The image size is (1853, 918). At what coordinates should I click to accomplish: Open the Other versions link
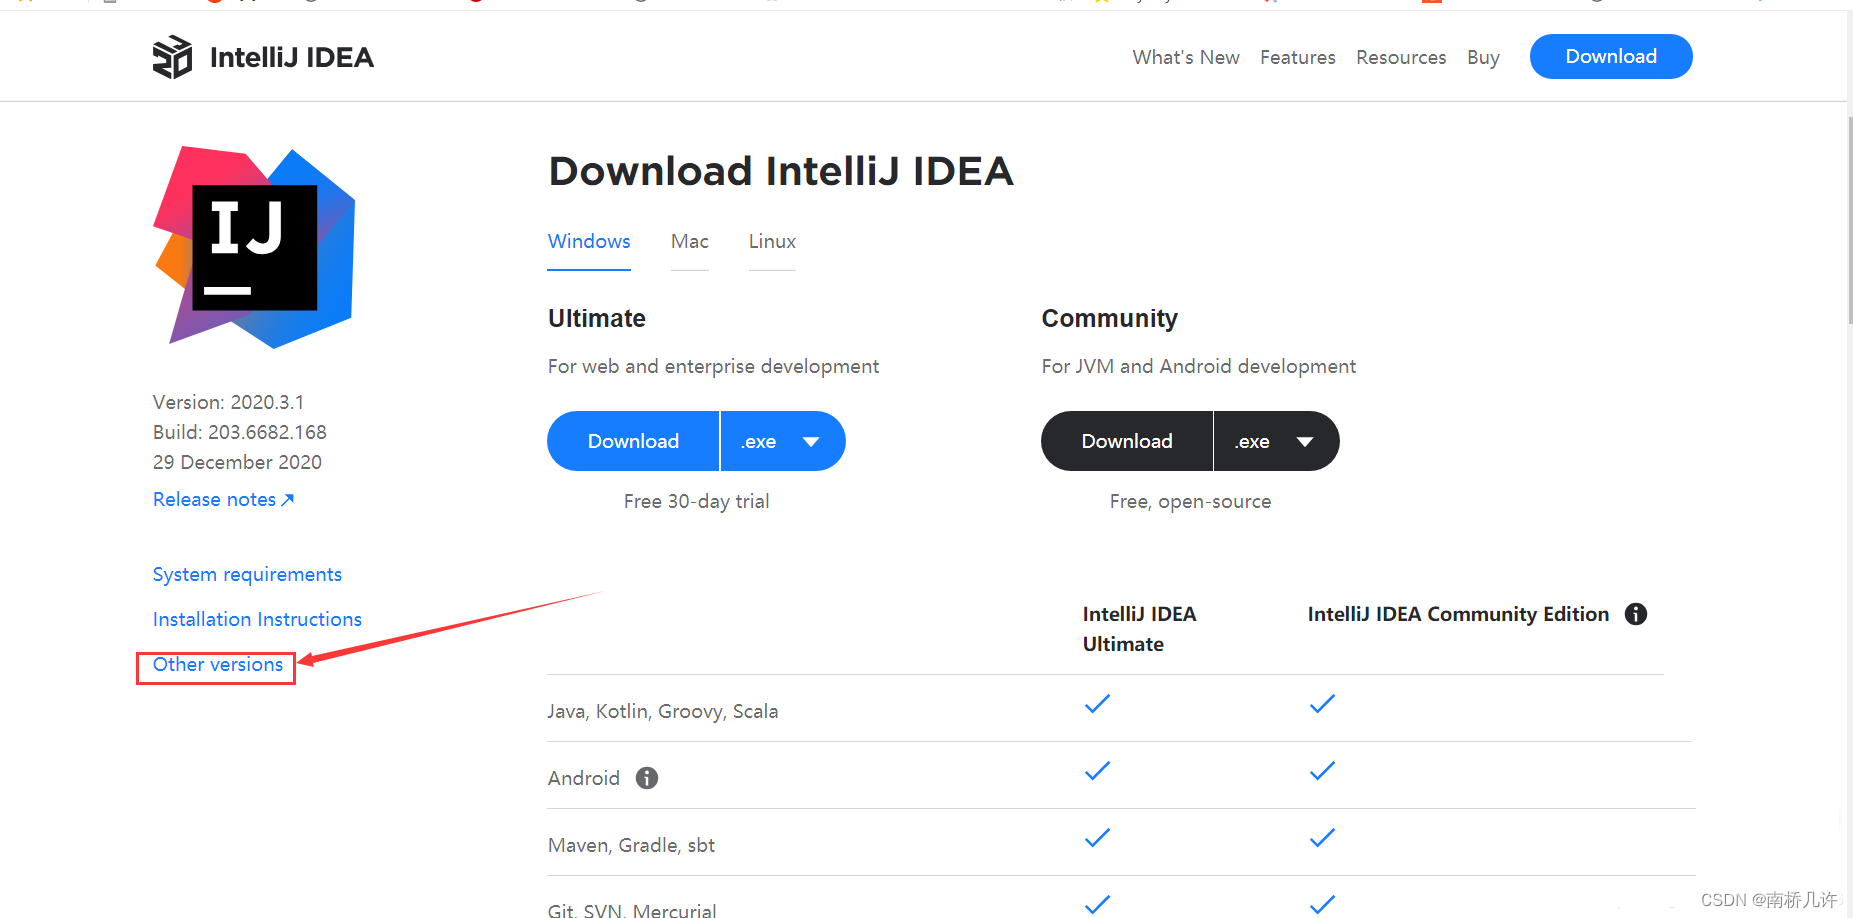tap(218, 664)
